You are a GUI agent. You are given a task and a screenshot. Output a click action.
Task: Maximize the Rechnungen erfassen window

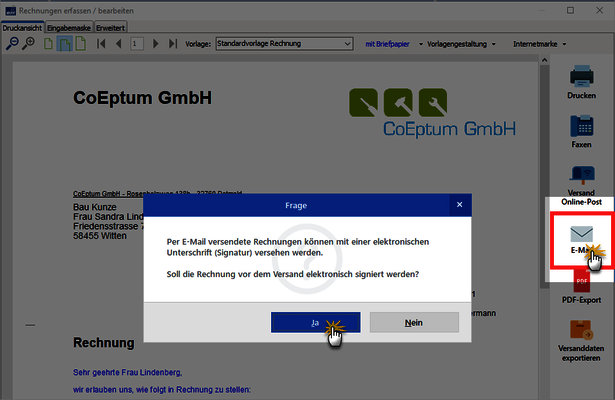click(x=570, y=10)
